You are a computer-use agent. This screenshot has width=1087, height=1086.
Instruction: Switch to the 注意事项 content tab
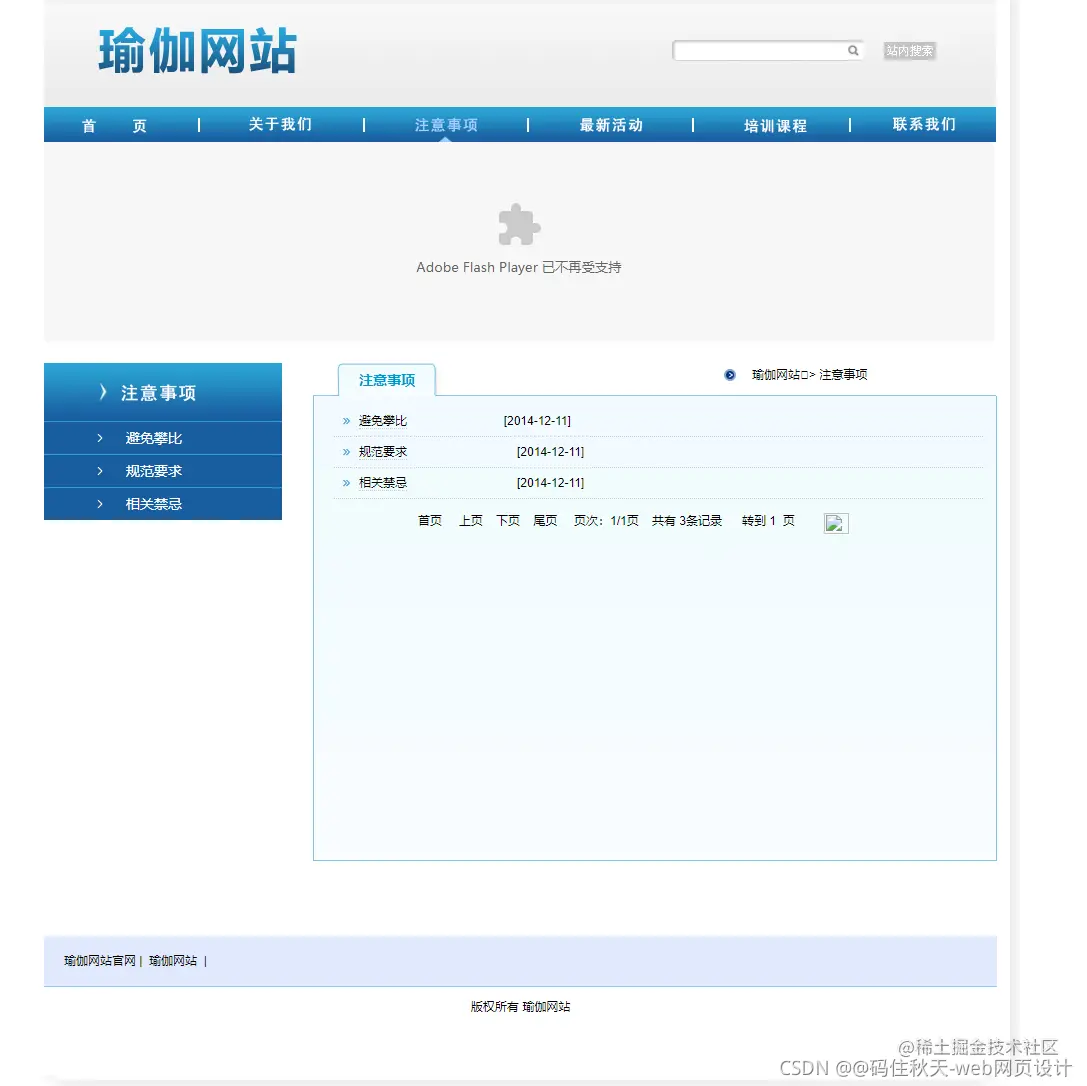point(386,379)
